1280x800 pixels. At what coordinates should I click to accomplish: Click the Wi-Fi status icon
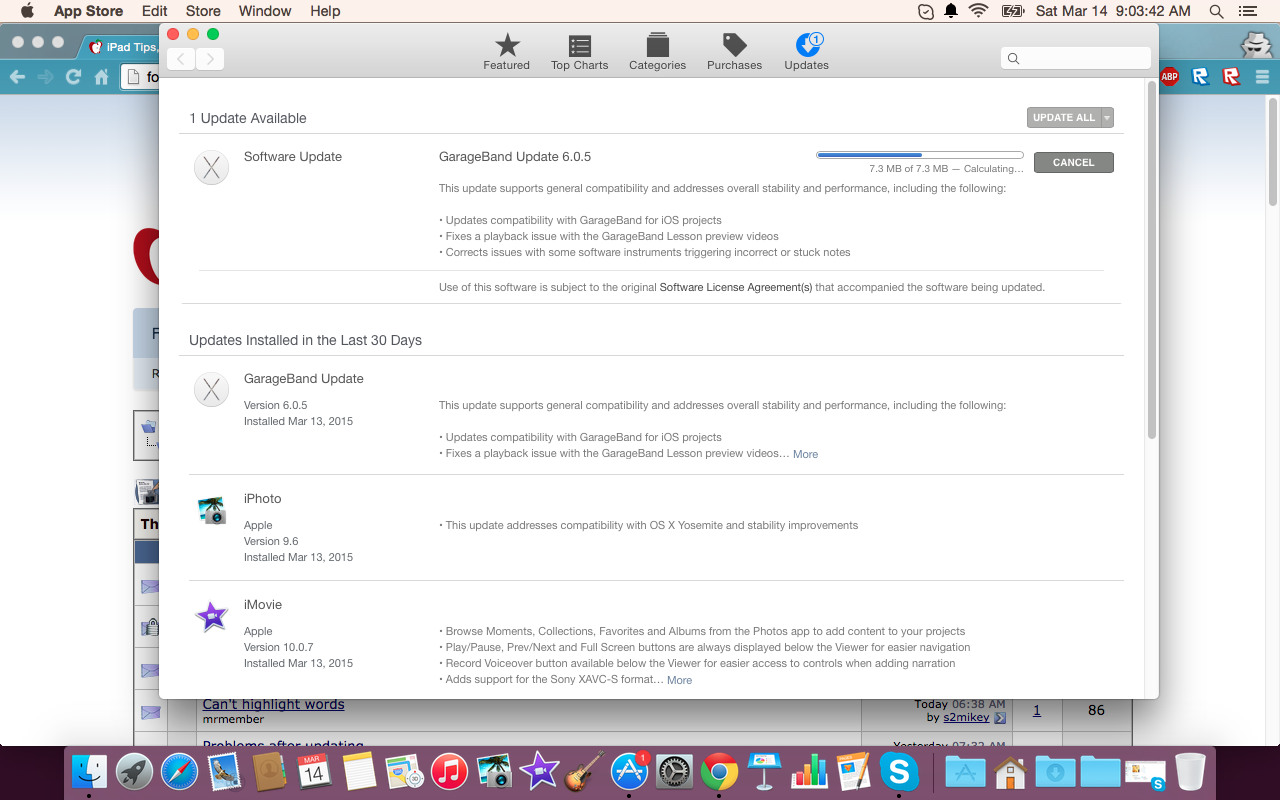click(x=978, y=11)
